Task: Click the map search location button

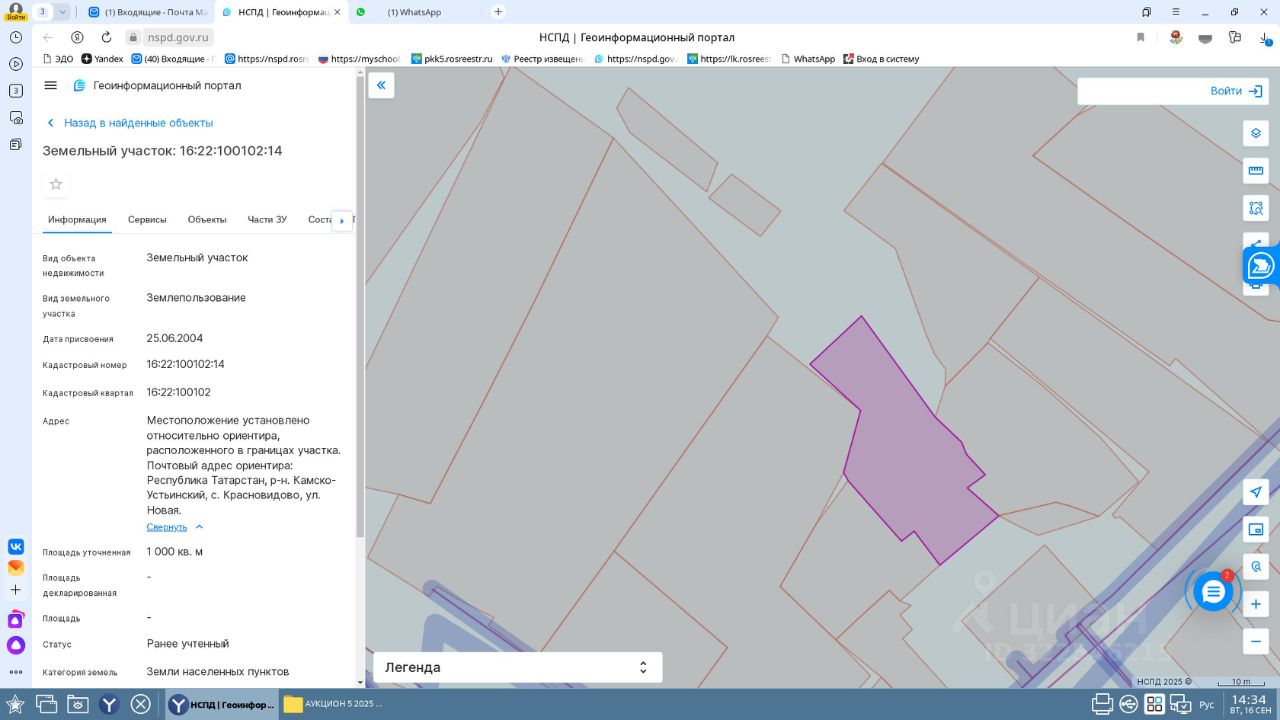Action: pyautogui.click(x=1256, y=566)
